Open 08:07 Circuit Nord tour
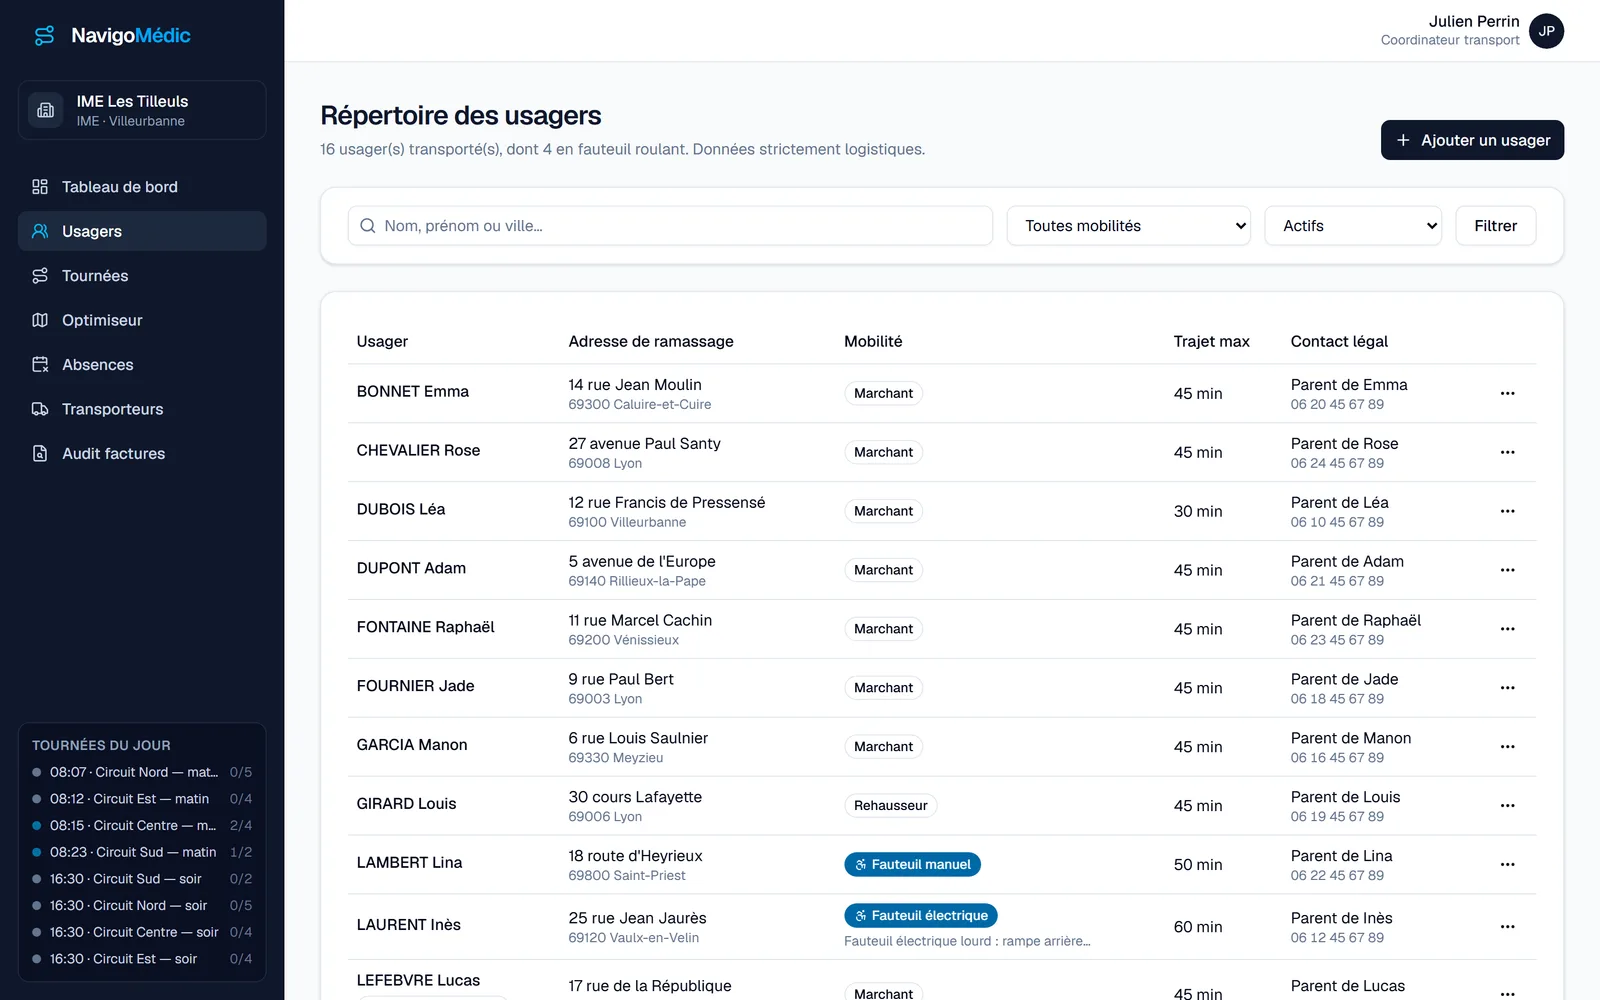The width and height of the screenshot is (1600, 1000). pyautogui.click(x=142, y=772)
